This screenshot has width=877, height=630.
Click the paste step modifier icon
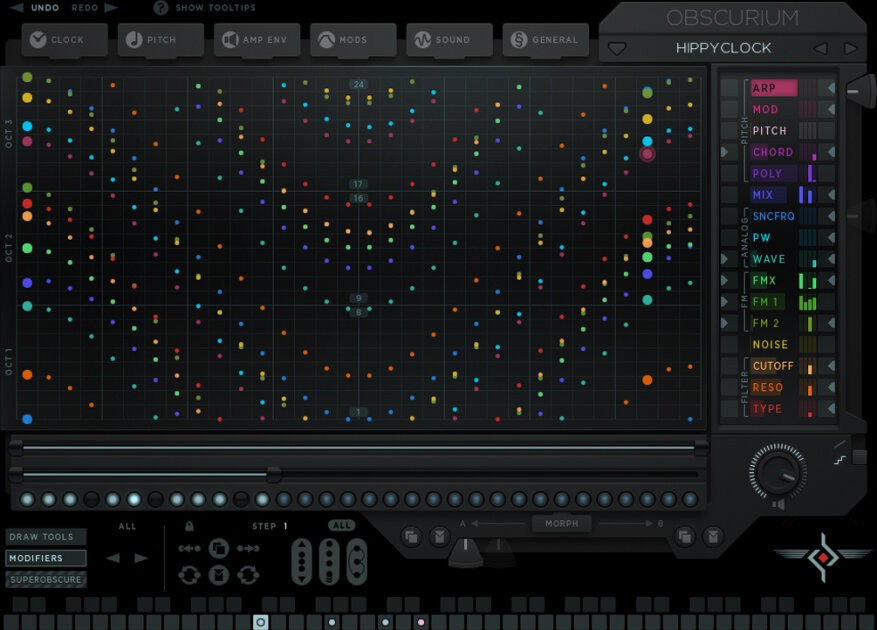(219, 575)
